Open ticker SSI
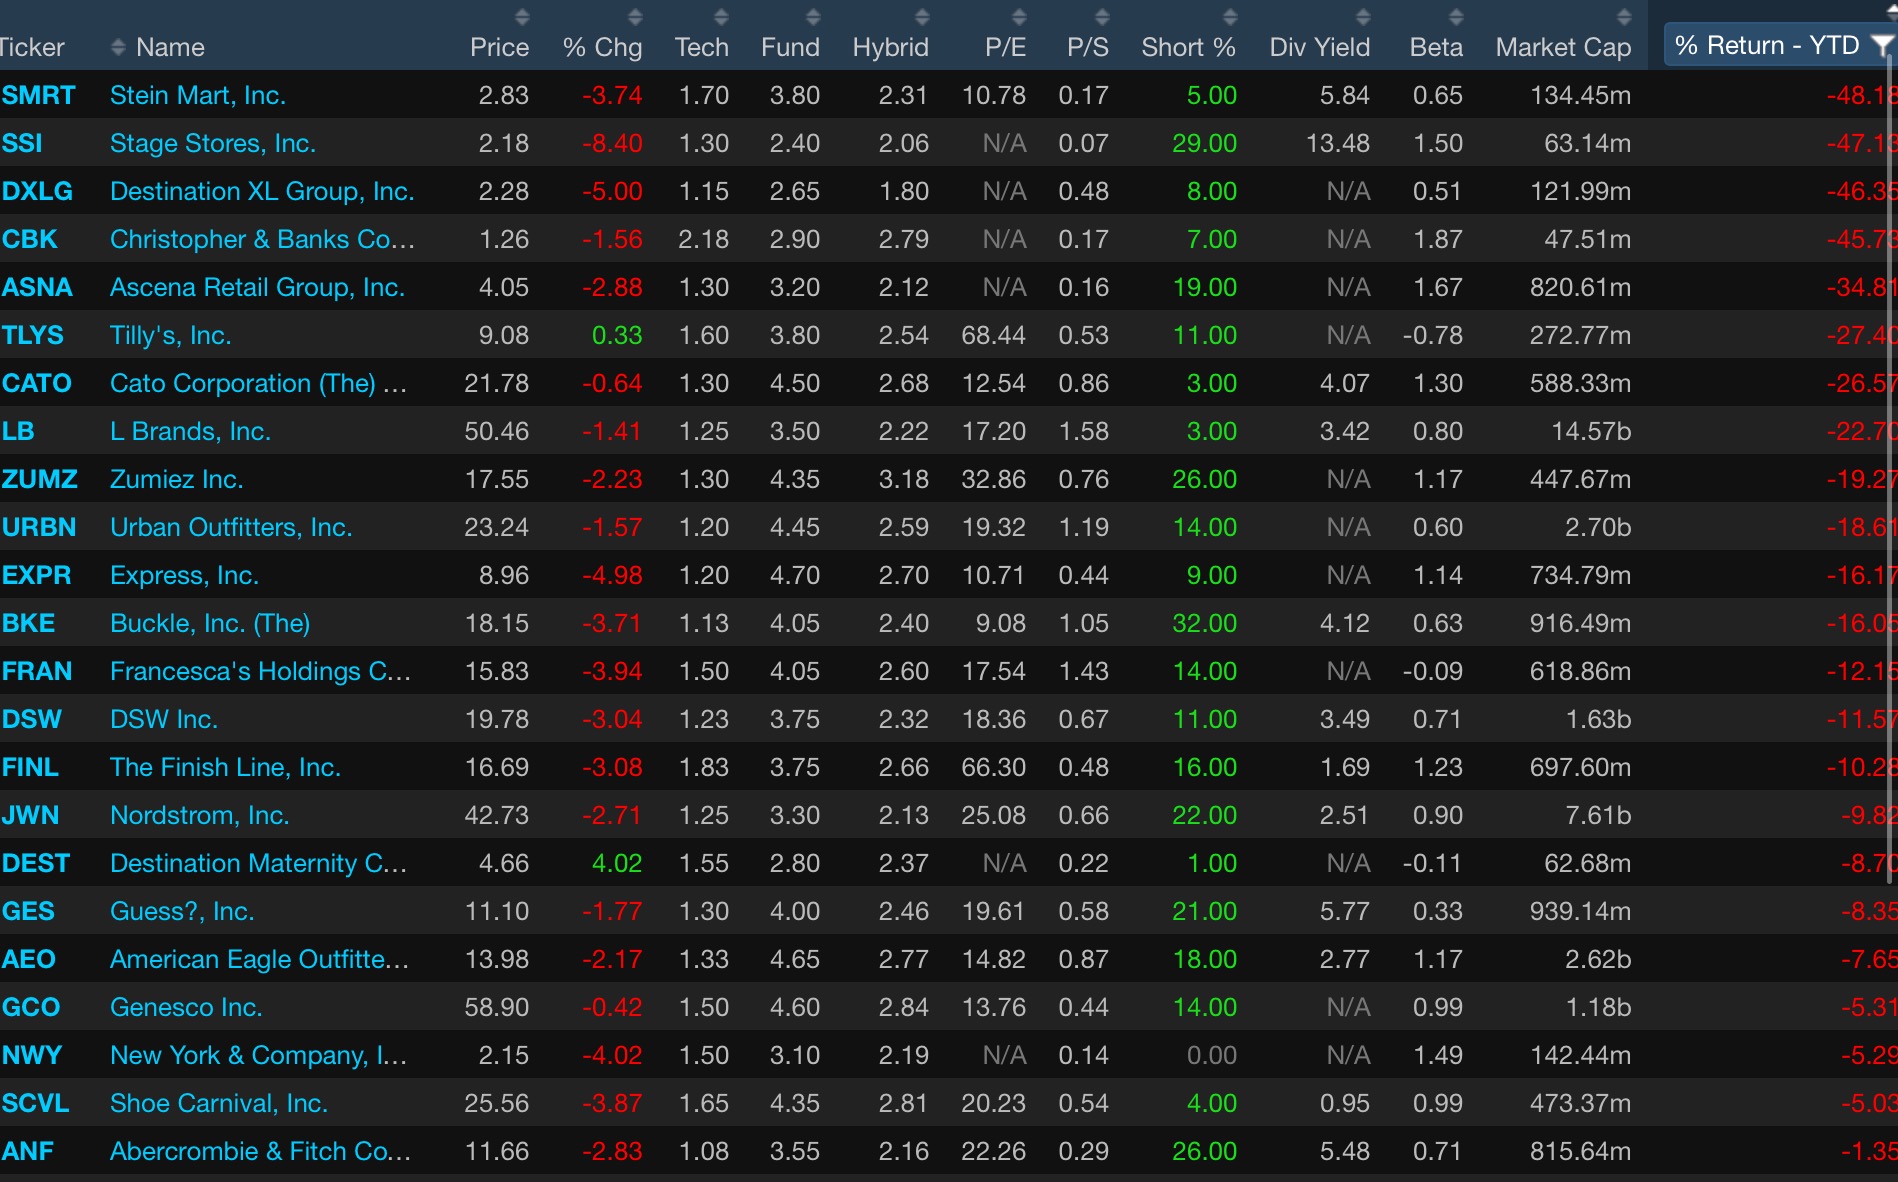Image resolution: width=1898 pixels, height=1182 pixels. 22,143
